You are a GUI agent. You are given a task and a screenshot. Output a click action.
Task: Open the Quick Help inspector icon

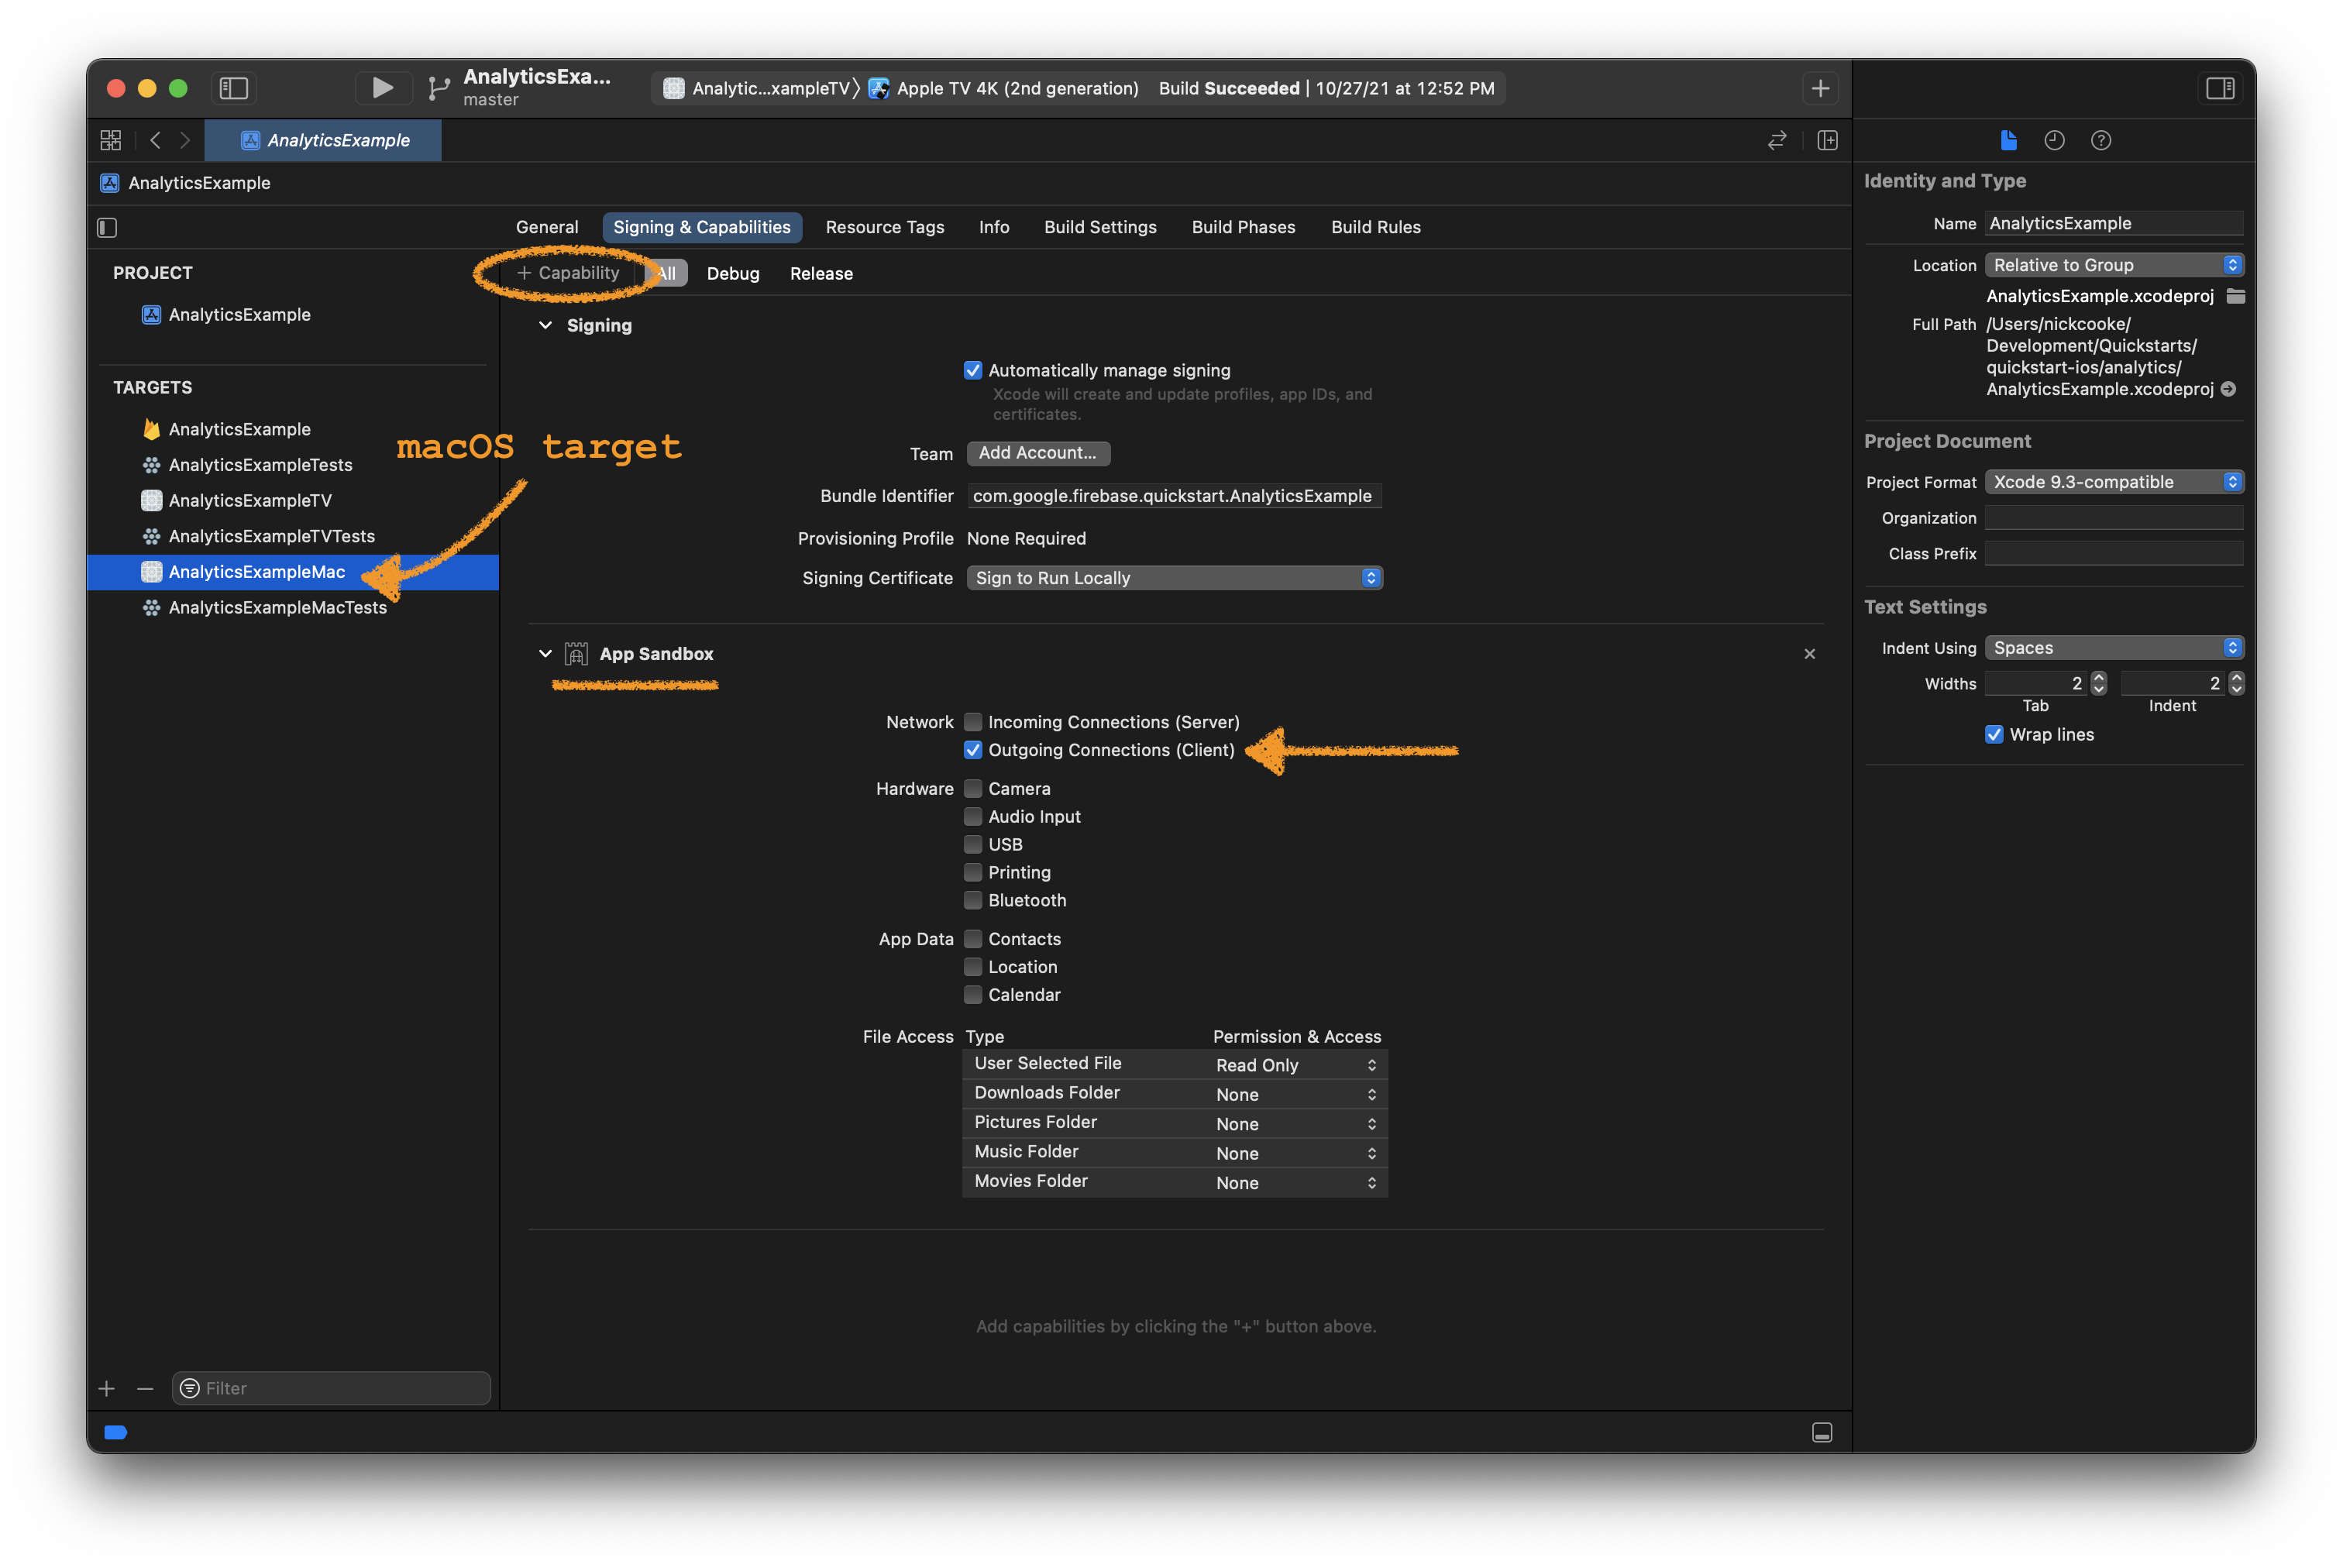(2100, 141)
